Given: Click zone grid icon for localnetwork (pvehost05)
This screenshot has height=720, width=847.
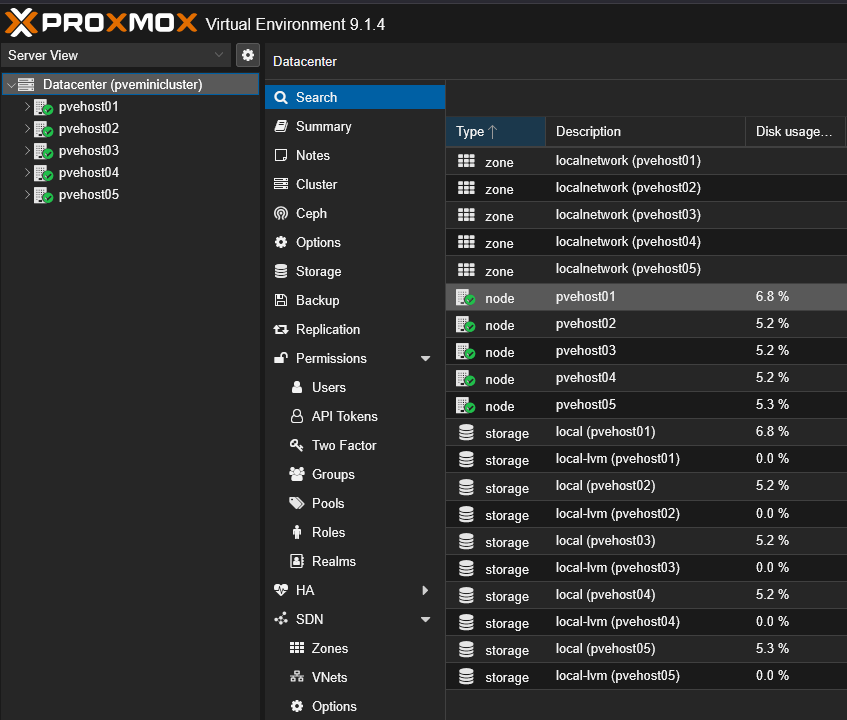Looking at the screenshot, I should [466, 270].
